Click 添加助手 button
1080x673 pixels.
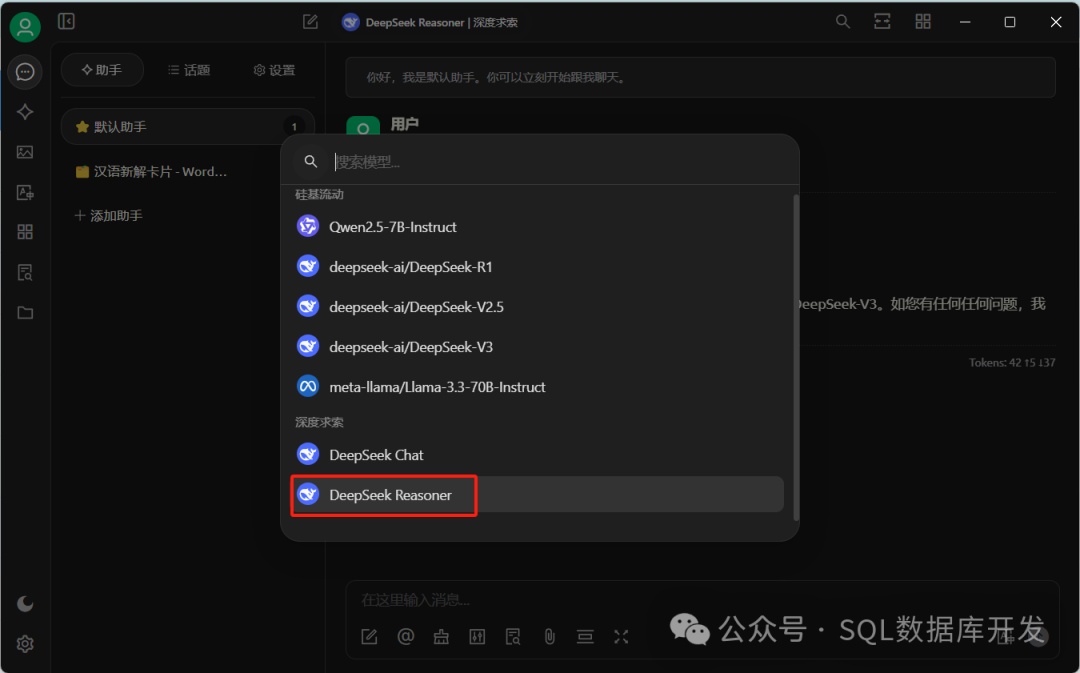108,216
